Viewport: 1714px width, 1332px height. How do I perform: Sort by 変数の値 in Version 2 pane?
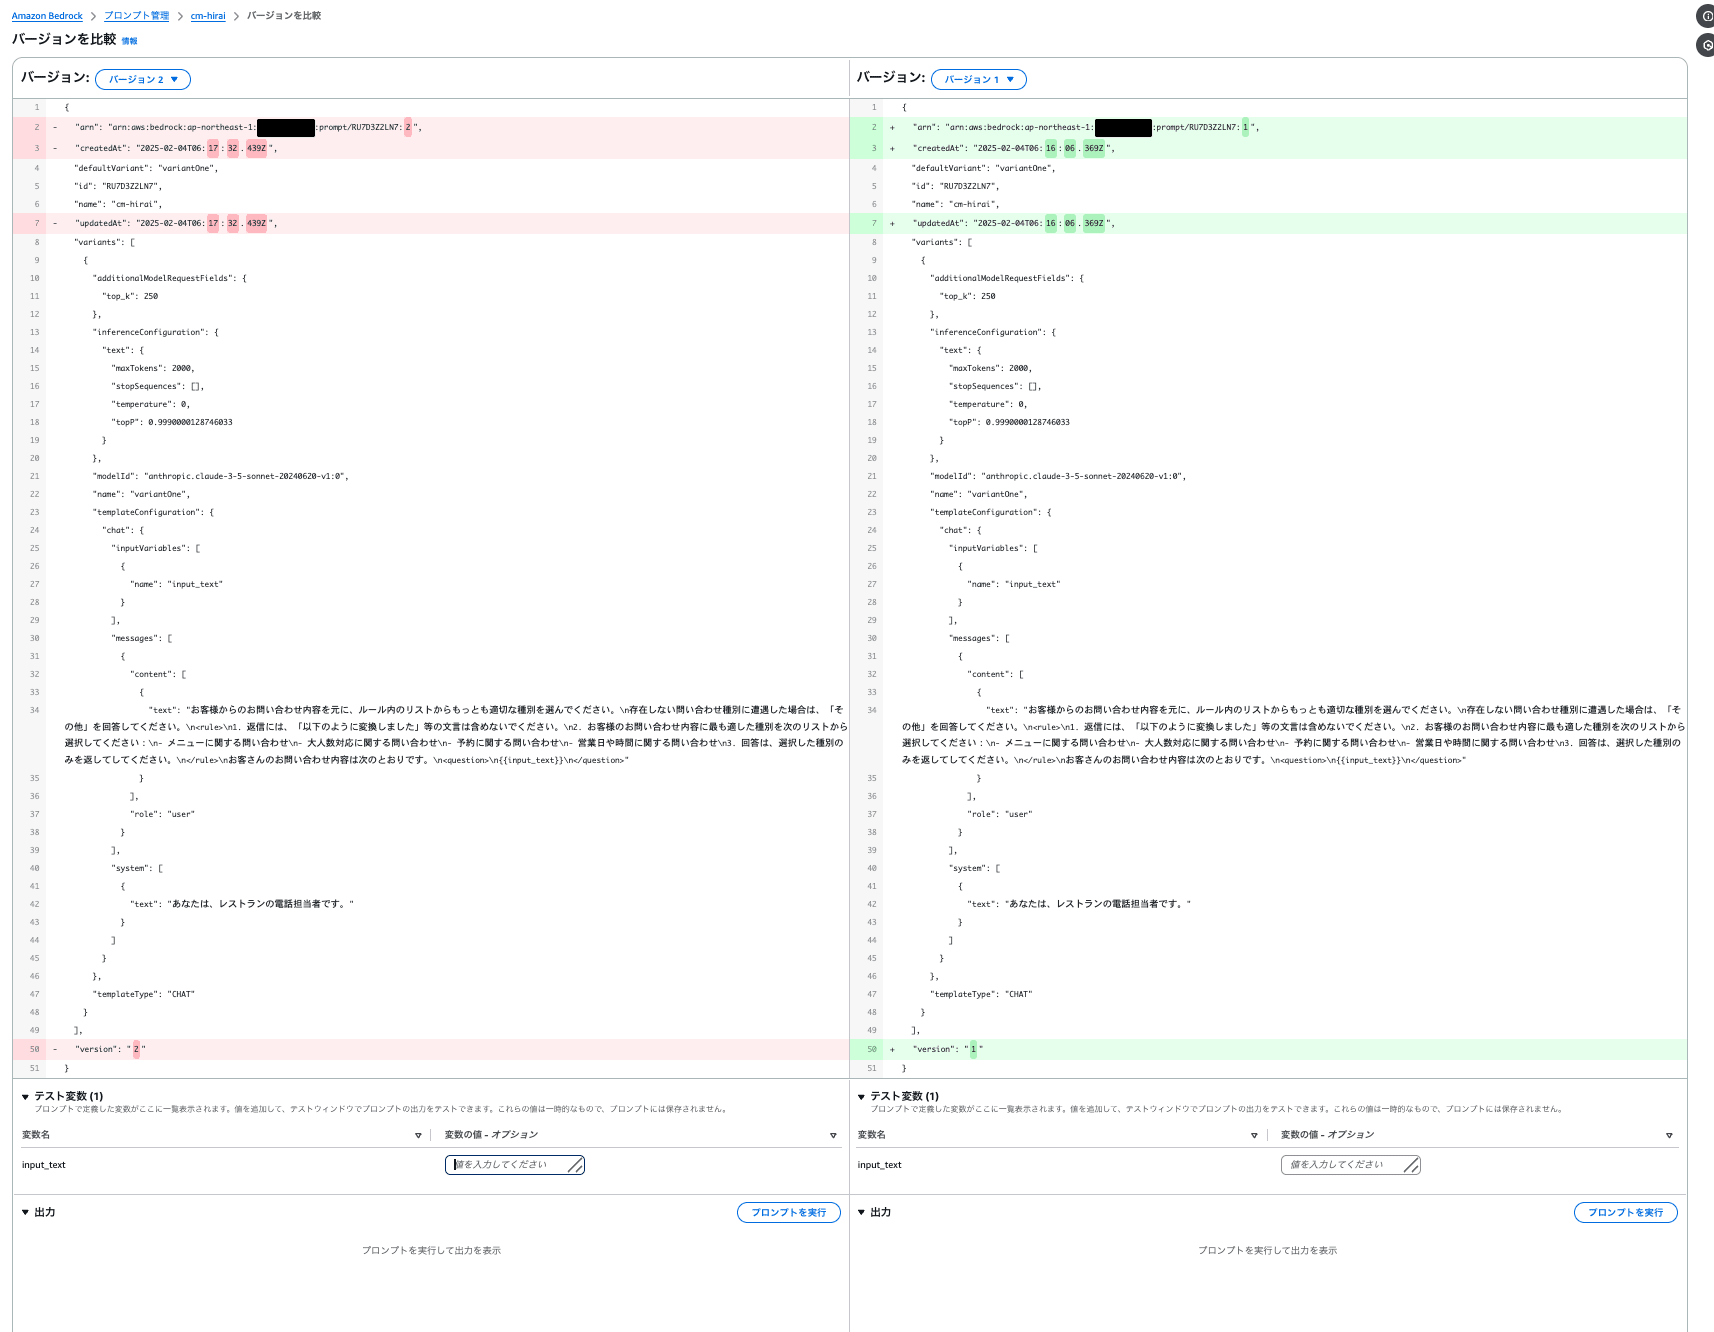(833, 1136)
